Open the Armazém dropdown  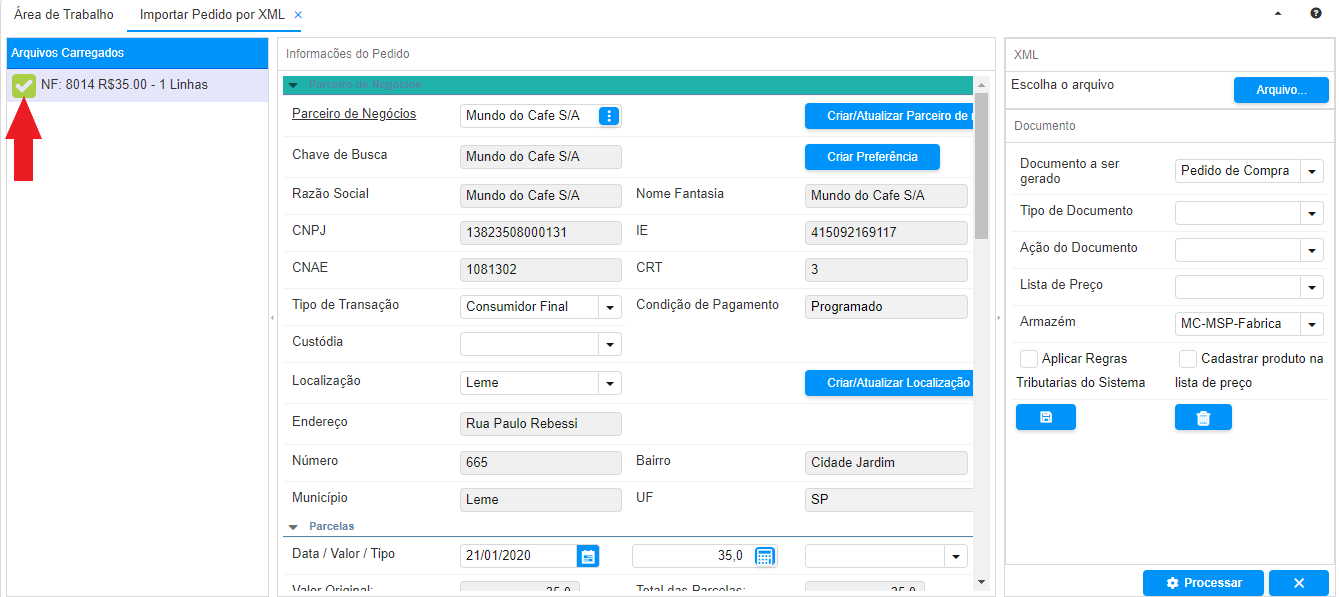[1312, 324]
